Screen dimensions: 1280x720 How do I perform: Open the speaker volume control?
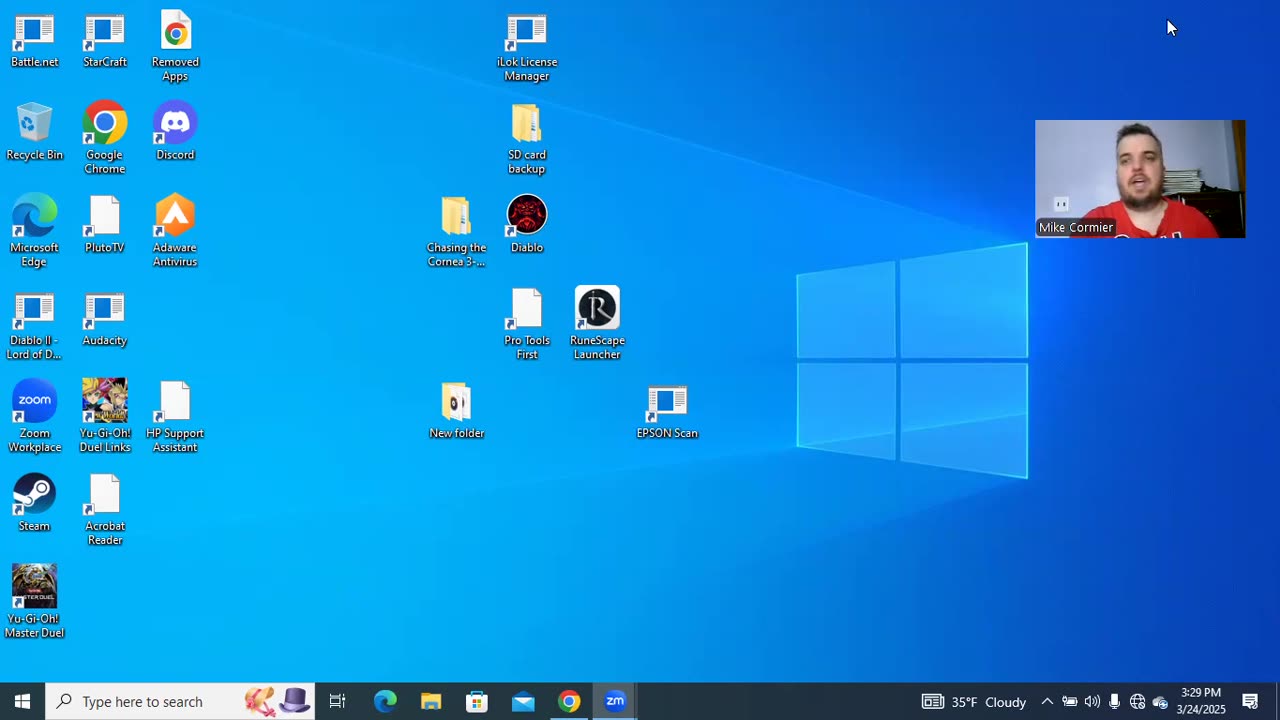point(1092,701)
